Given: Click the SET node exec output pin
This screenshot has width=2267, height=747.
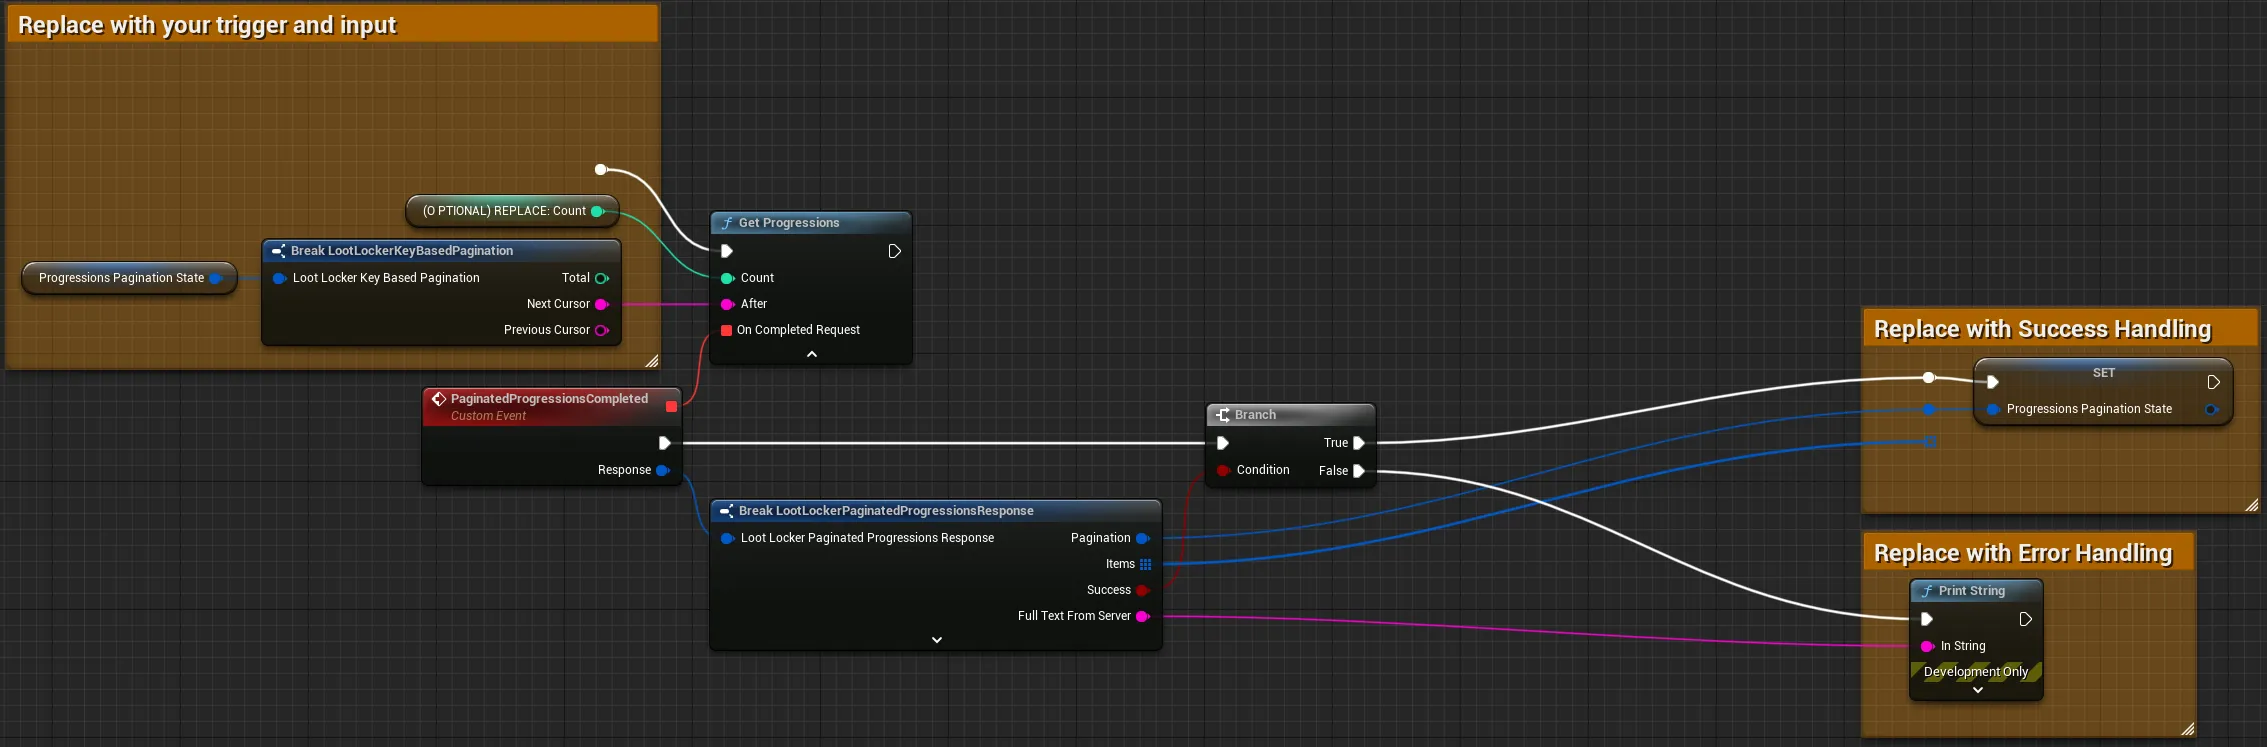Looking at the screenshot, I should tap(2213, 382).
